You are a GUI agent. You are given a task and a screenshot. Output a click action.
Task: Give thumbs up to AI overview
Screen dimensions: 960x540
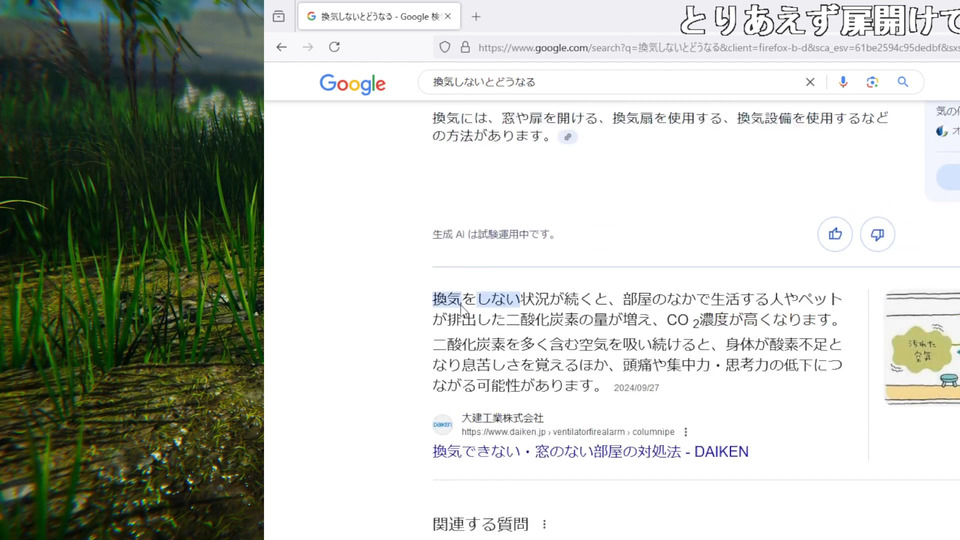pos(835,234)
